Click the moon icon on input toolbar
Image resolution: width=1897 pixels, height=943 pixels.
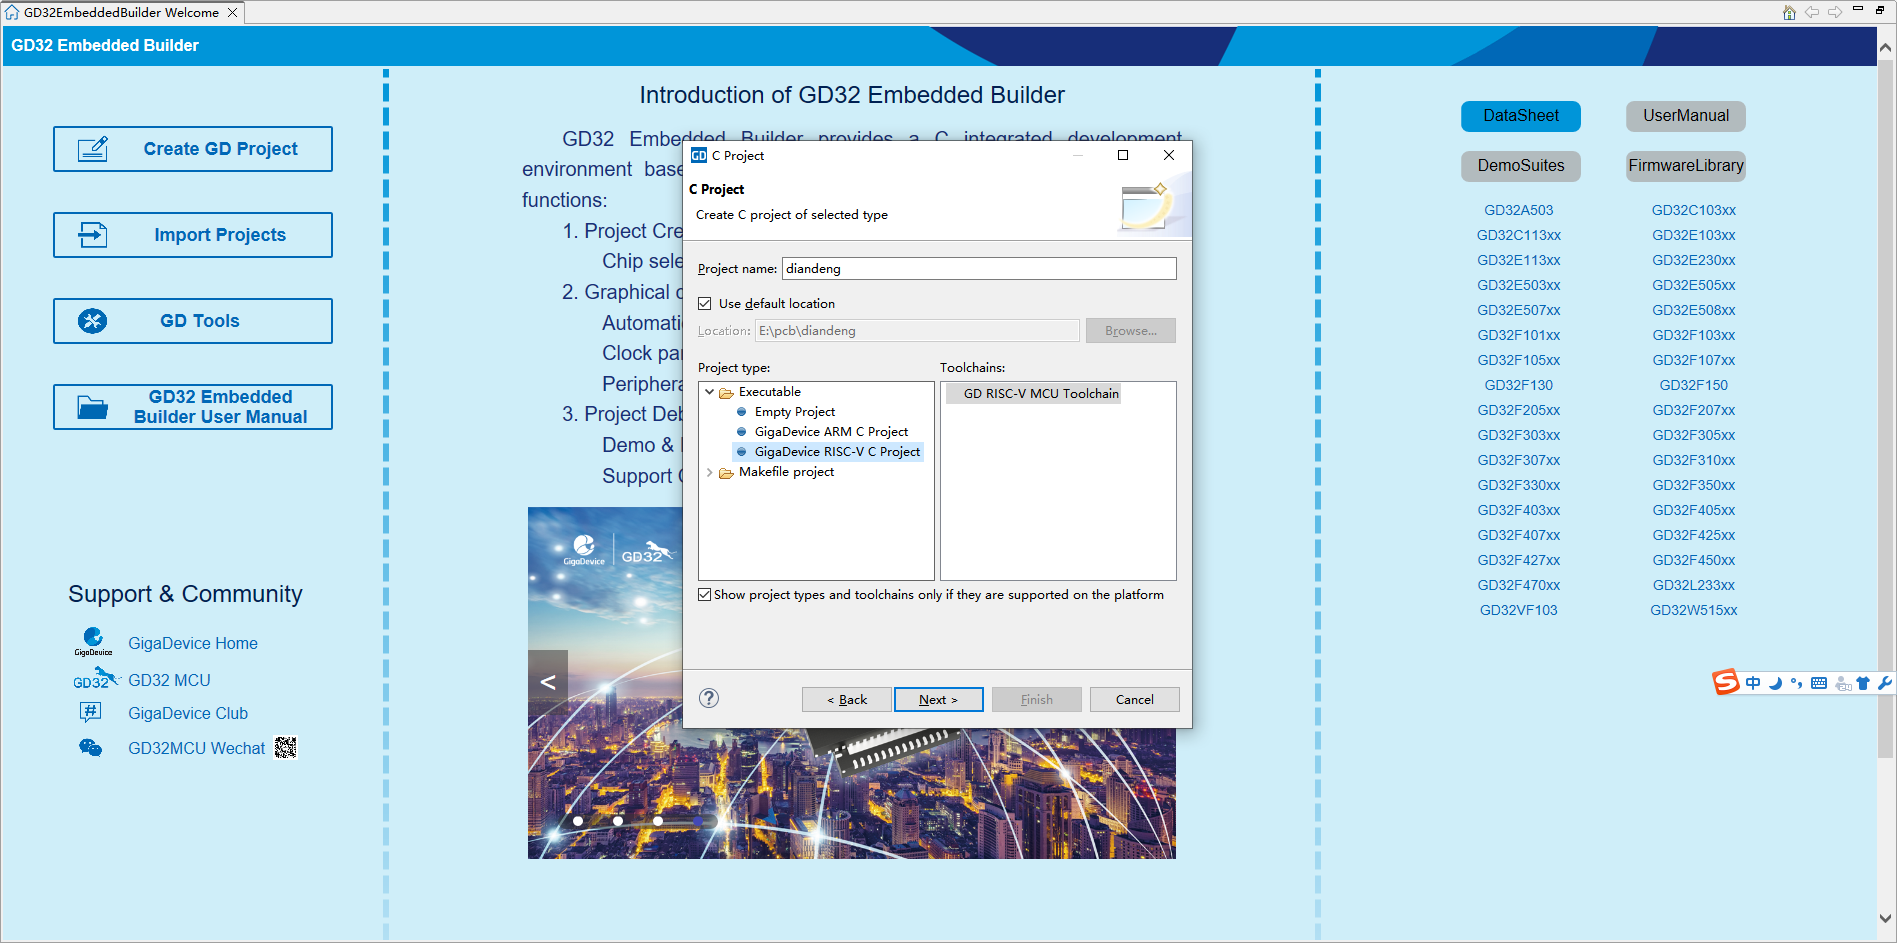point(1775,683)
